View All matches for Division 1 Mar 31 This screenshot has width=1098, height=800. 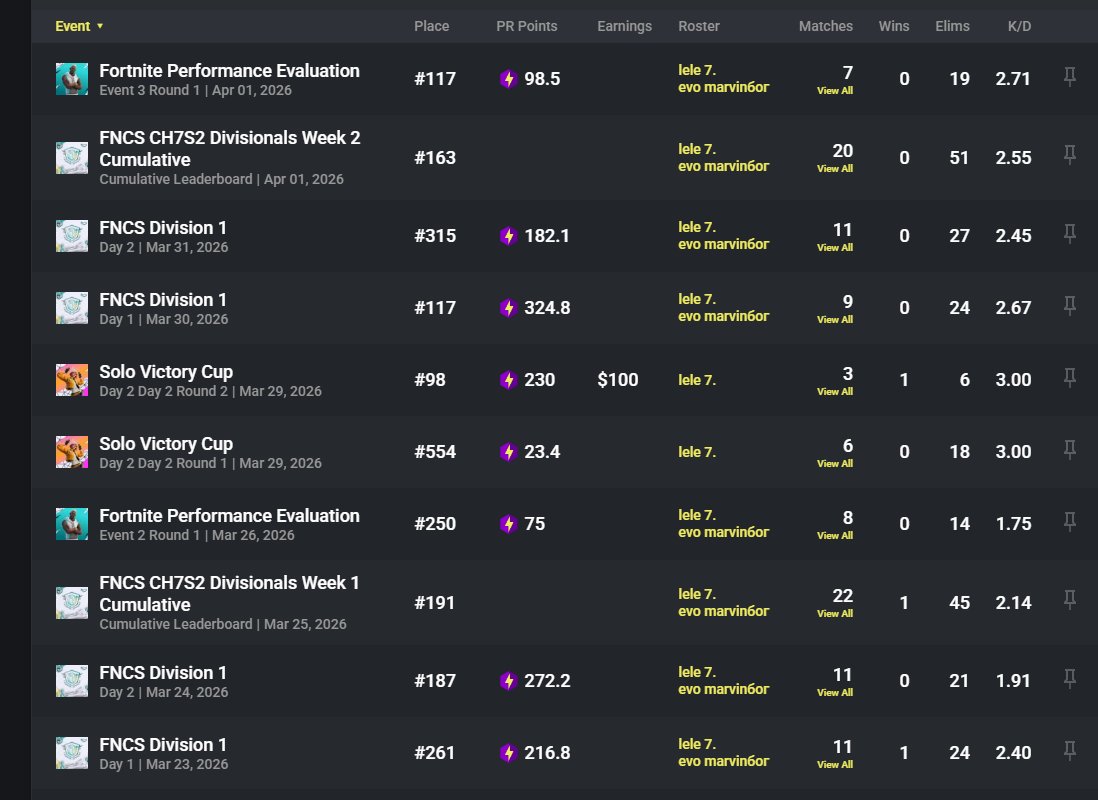[x=835, y=247]
